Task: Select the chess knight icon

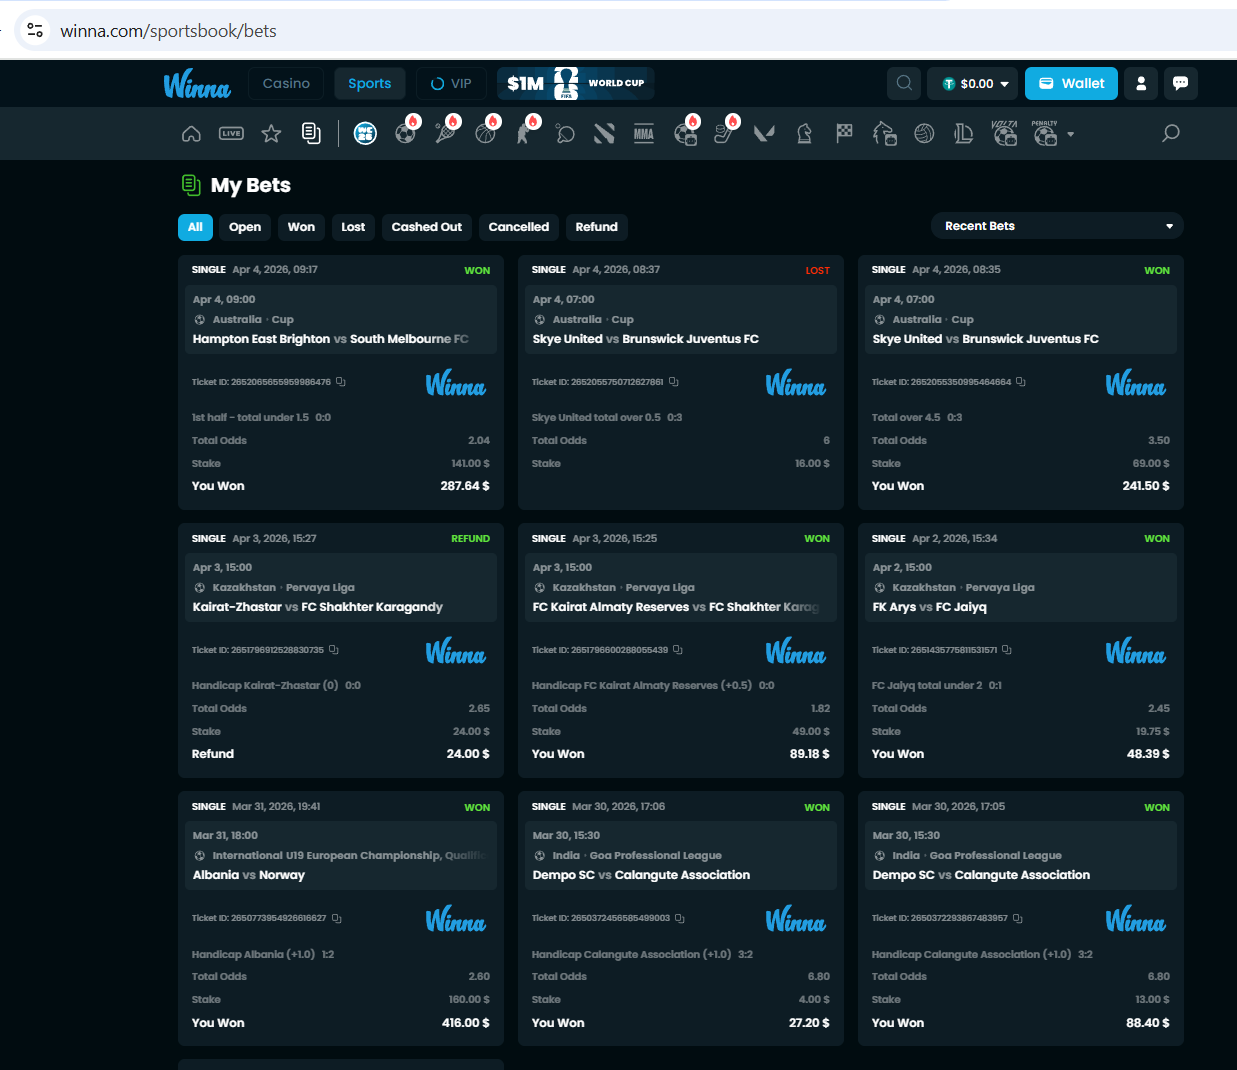Action: click(x=804, y=134)
